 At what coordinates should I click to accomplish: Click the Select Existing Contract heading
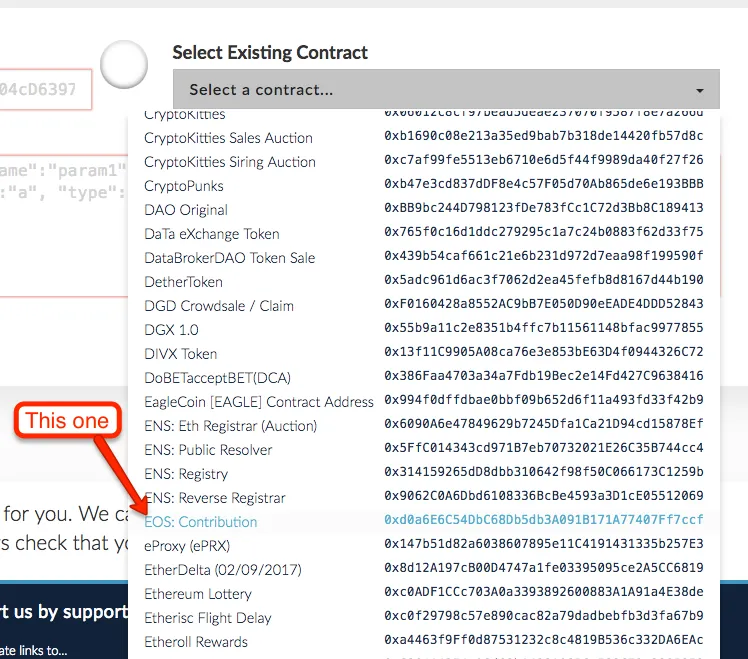pyautogui.click(x=270, y=52)
